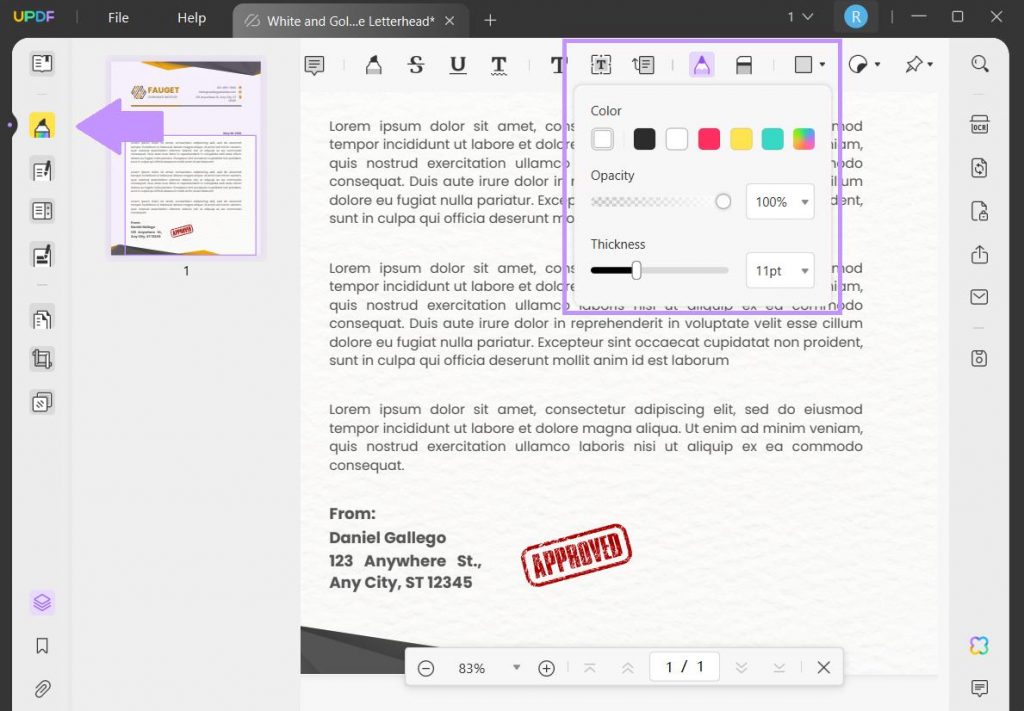
Task: Open the Shapes dropdown arrow
Action: pos(820,64)
